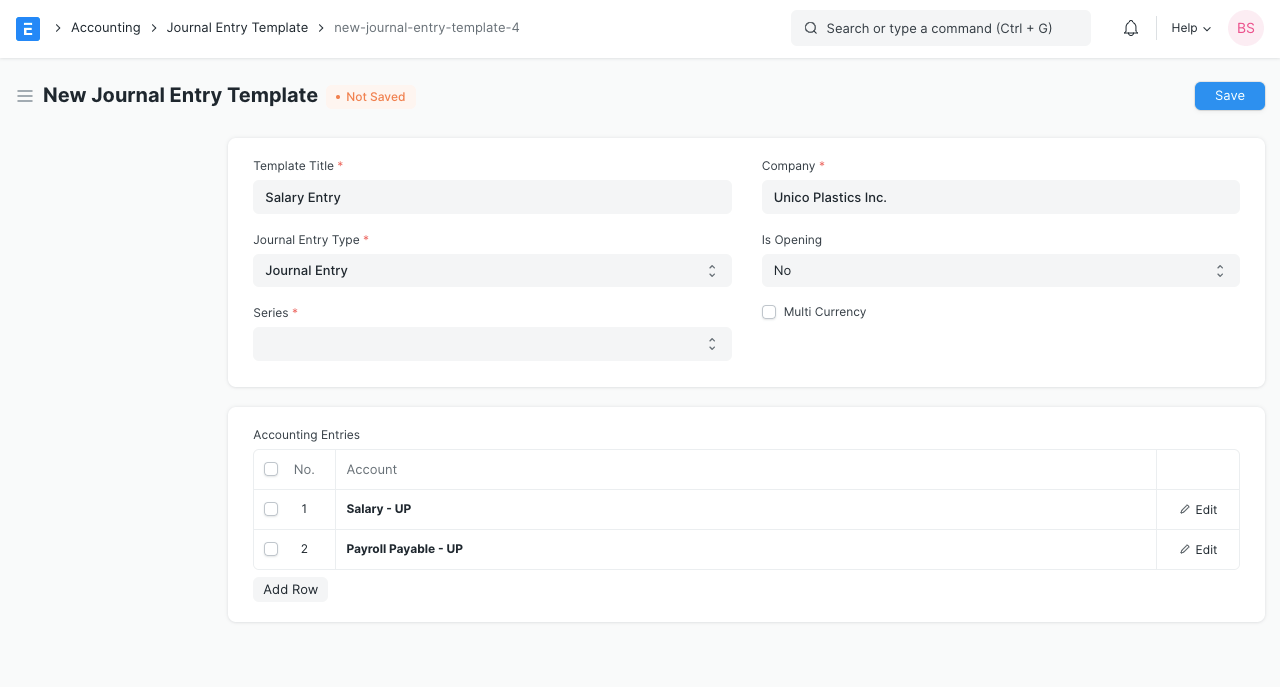Expand the Is Opening dropdown
Image resolution: width=1280 pixels, height=687 pixels.
pyautogui.click(x=1000, y=270)
